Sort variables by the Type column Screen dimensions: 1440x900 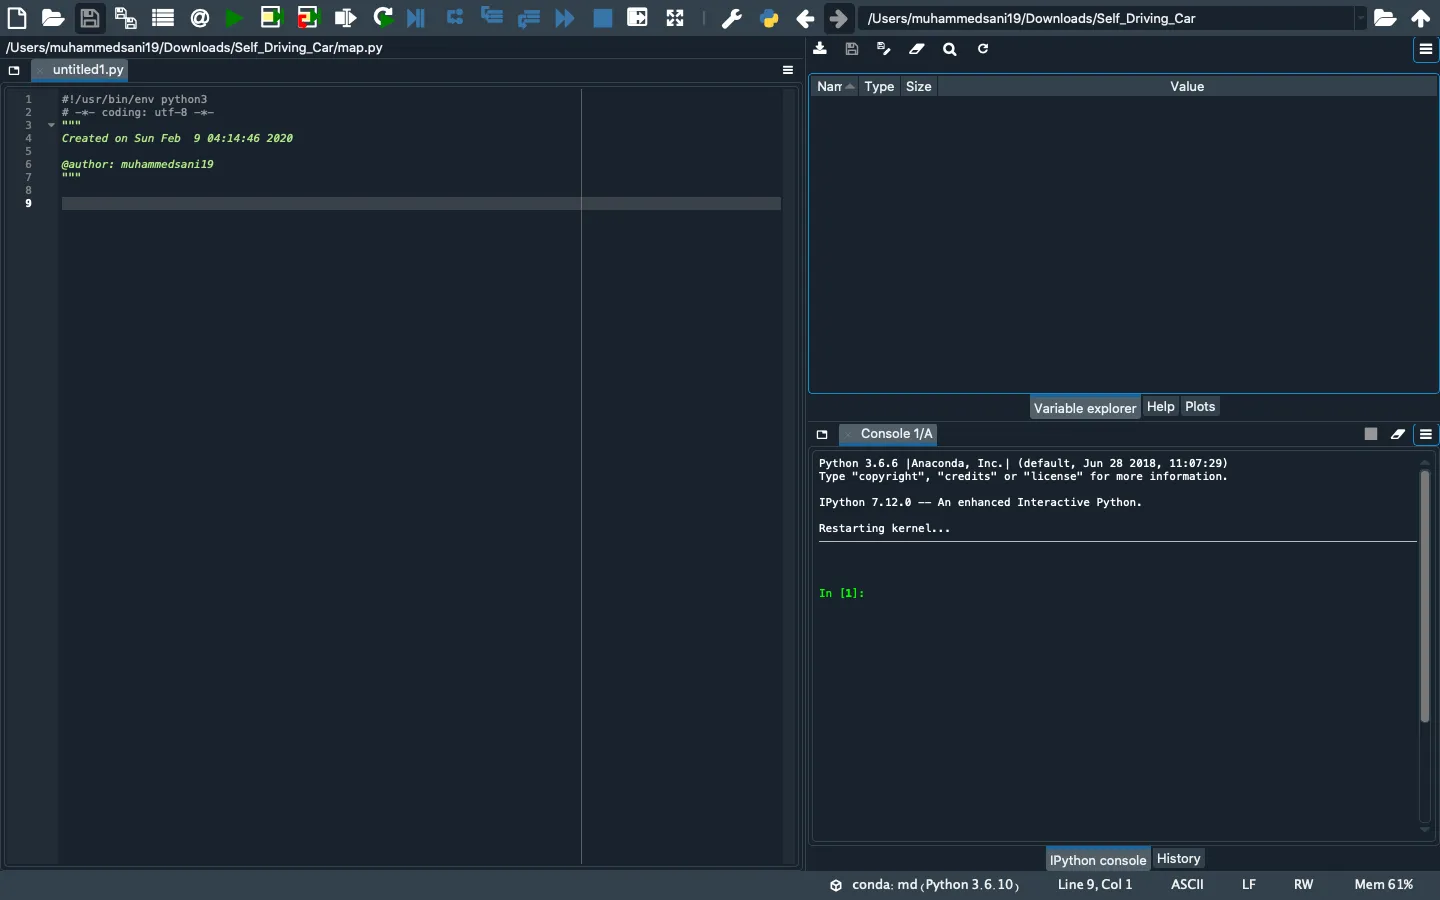[880, 87]
